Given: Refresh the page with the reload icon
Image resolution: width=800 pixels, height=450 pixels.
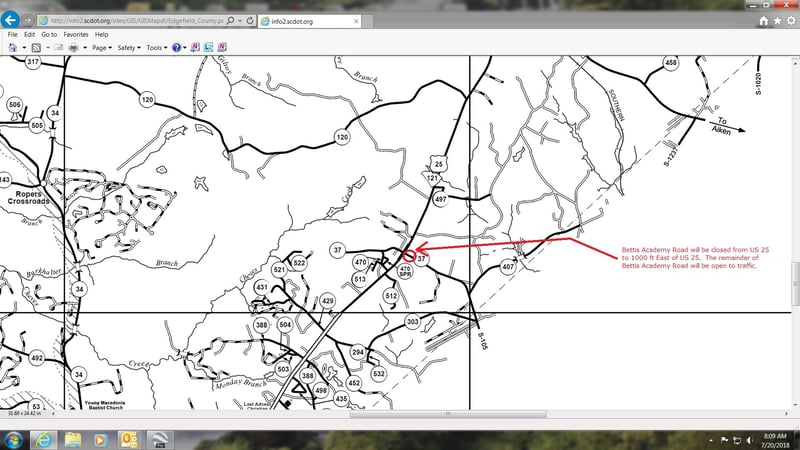Looking at the screenshot, I should tap(250, 20).
